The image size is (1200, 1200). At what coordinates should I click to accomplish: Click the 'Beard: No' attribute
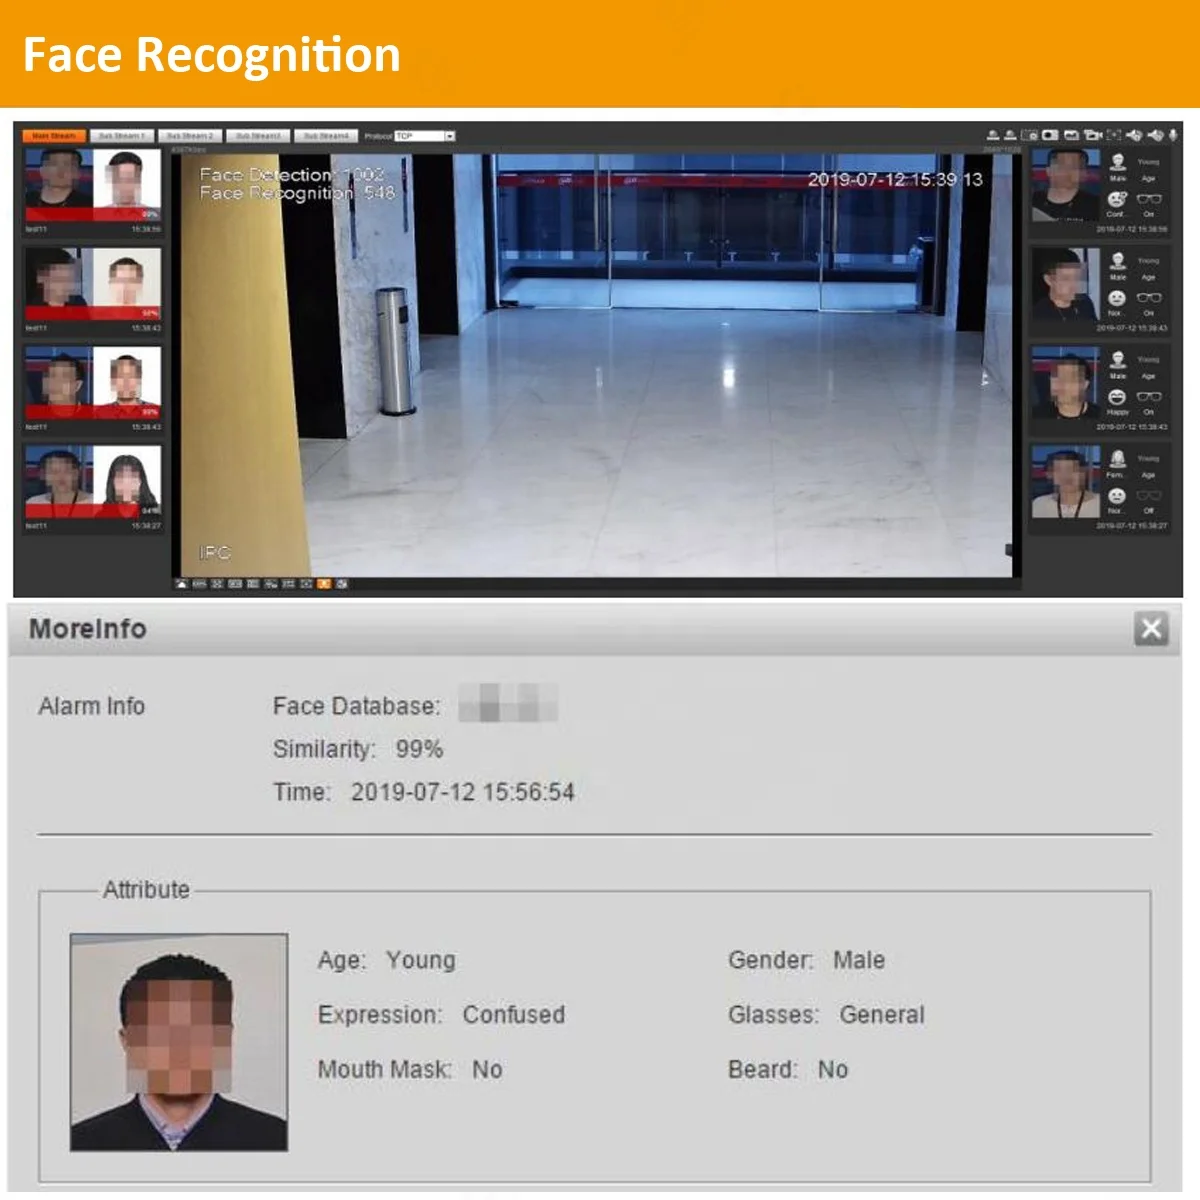point(788,1070)
